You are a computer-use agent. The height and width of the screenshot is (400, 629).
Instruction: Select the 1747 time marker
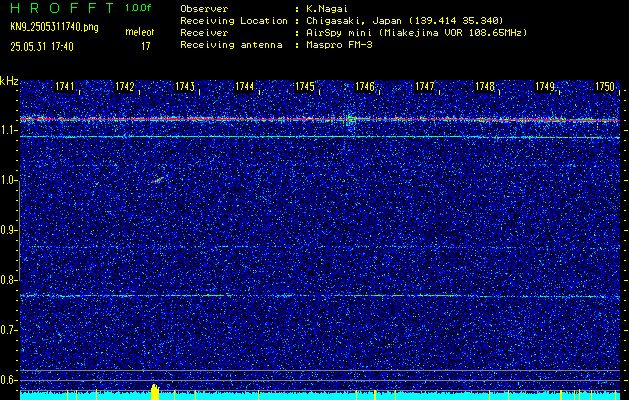(424, 86)
